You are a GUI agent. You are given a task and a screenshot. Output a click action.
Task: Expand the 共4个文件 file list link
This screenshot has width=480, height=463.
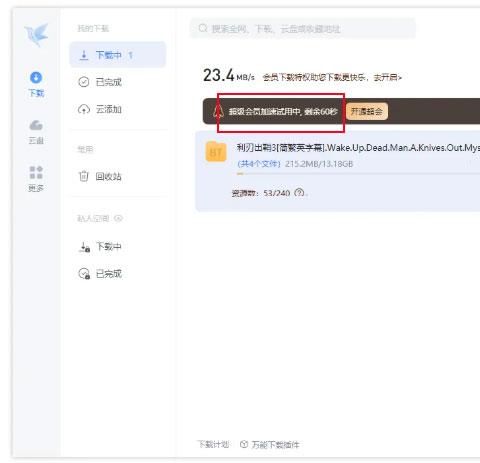(x=259, y=164)
